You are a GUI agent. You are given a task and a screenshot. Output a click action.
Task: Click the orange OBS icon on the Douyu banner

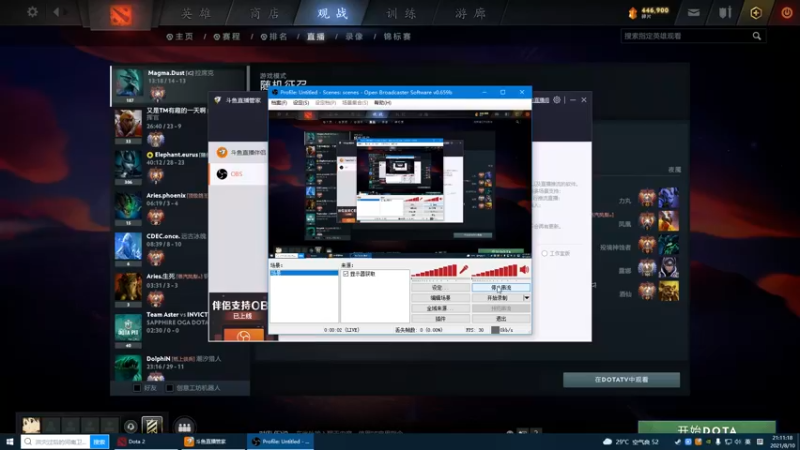tap(244, 335)
